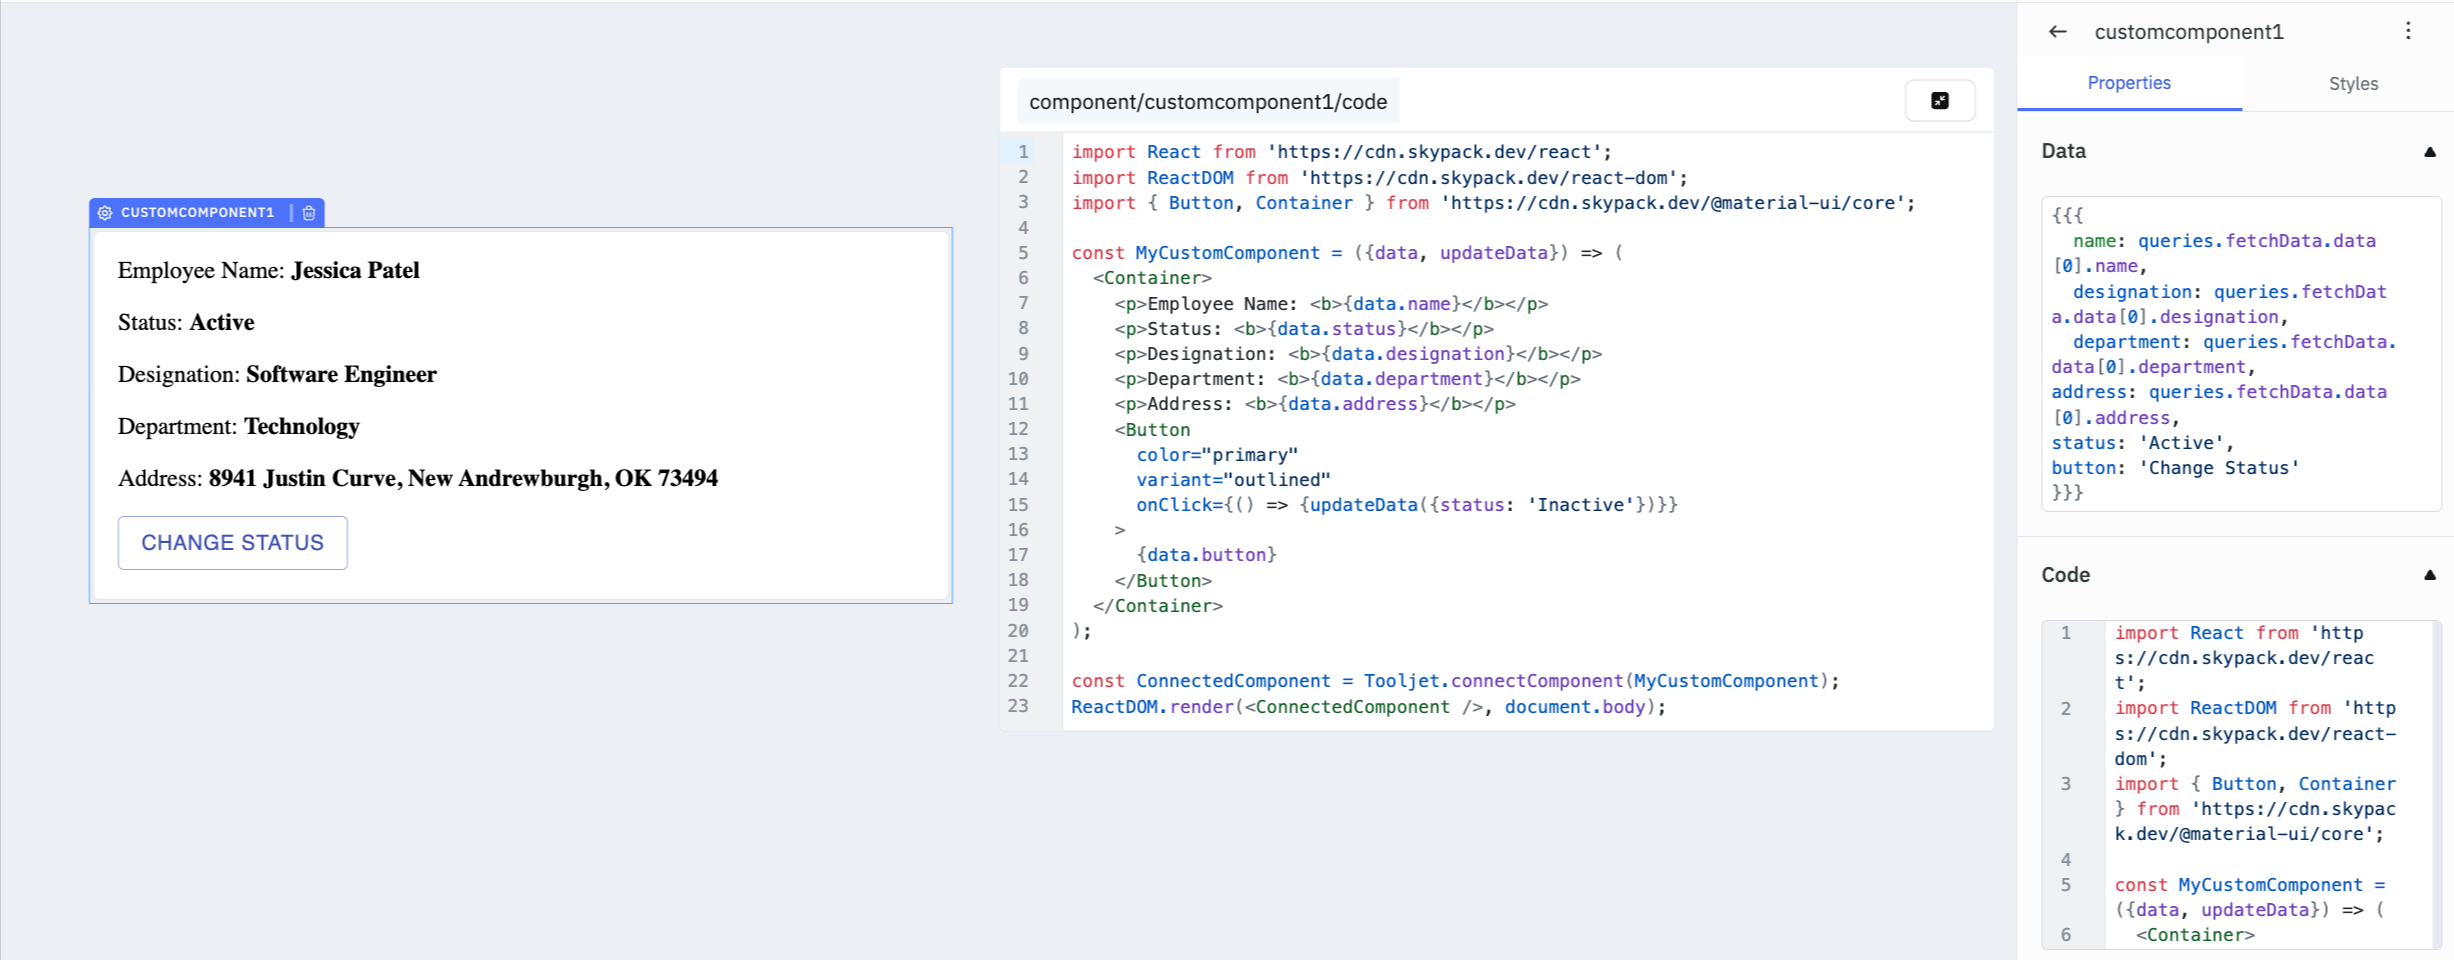Click the onClick line in popup editor
The image size is (2454, 960).
(x=1405, y=505)
